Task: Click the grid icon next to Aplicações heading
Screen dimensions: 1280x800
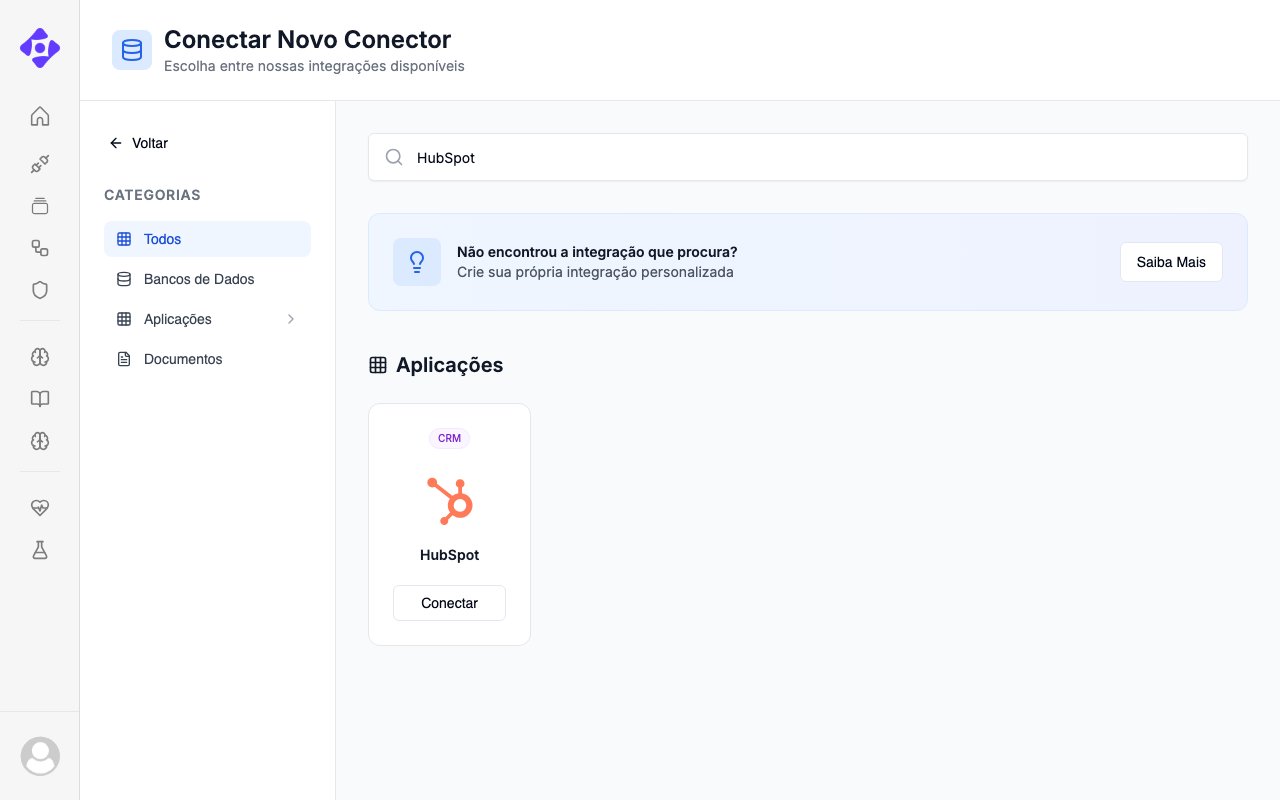Action: point(378,365)
